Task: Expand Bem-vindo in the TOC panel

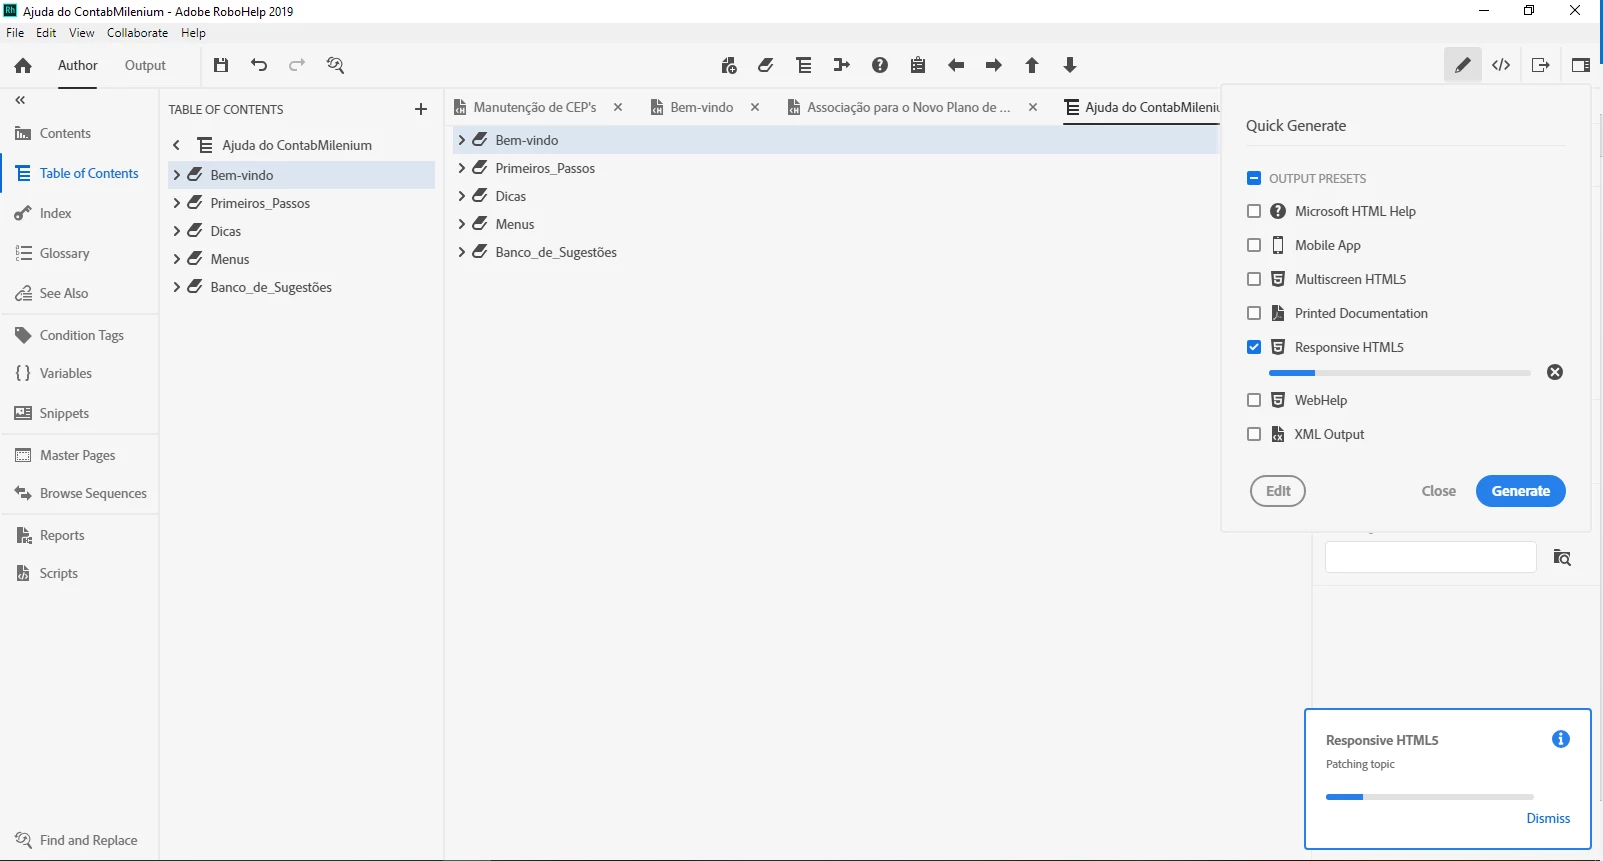Action: (177, 175)
